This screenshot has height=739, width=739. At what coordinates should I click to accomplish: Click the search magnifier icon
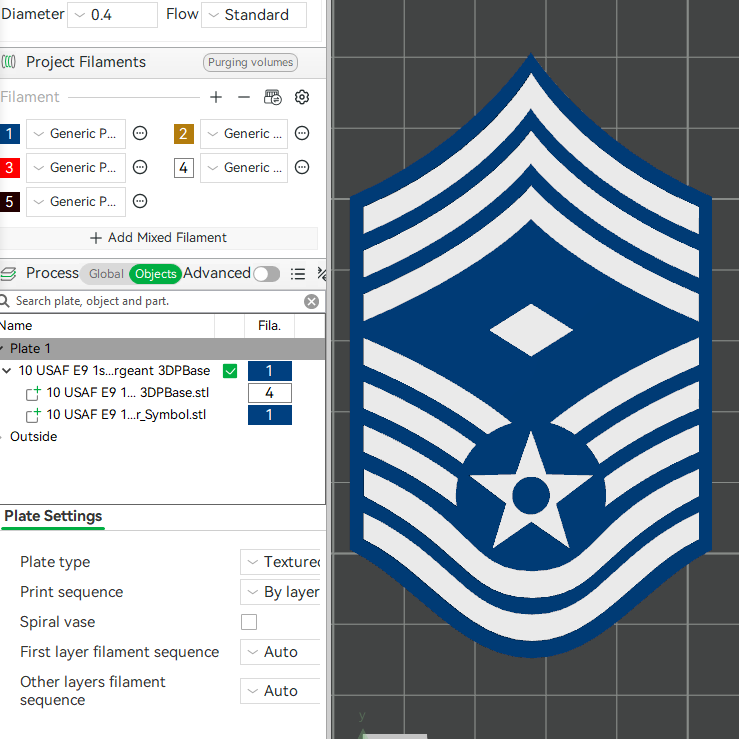(5, 301)
